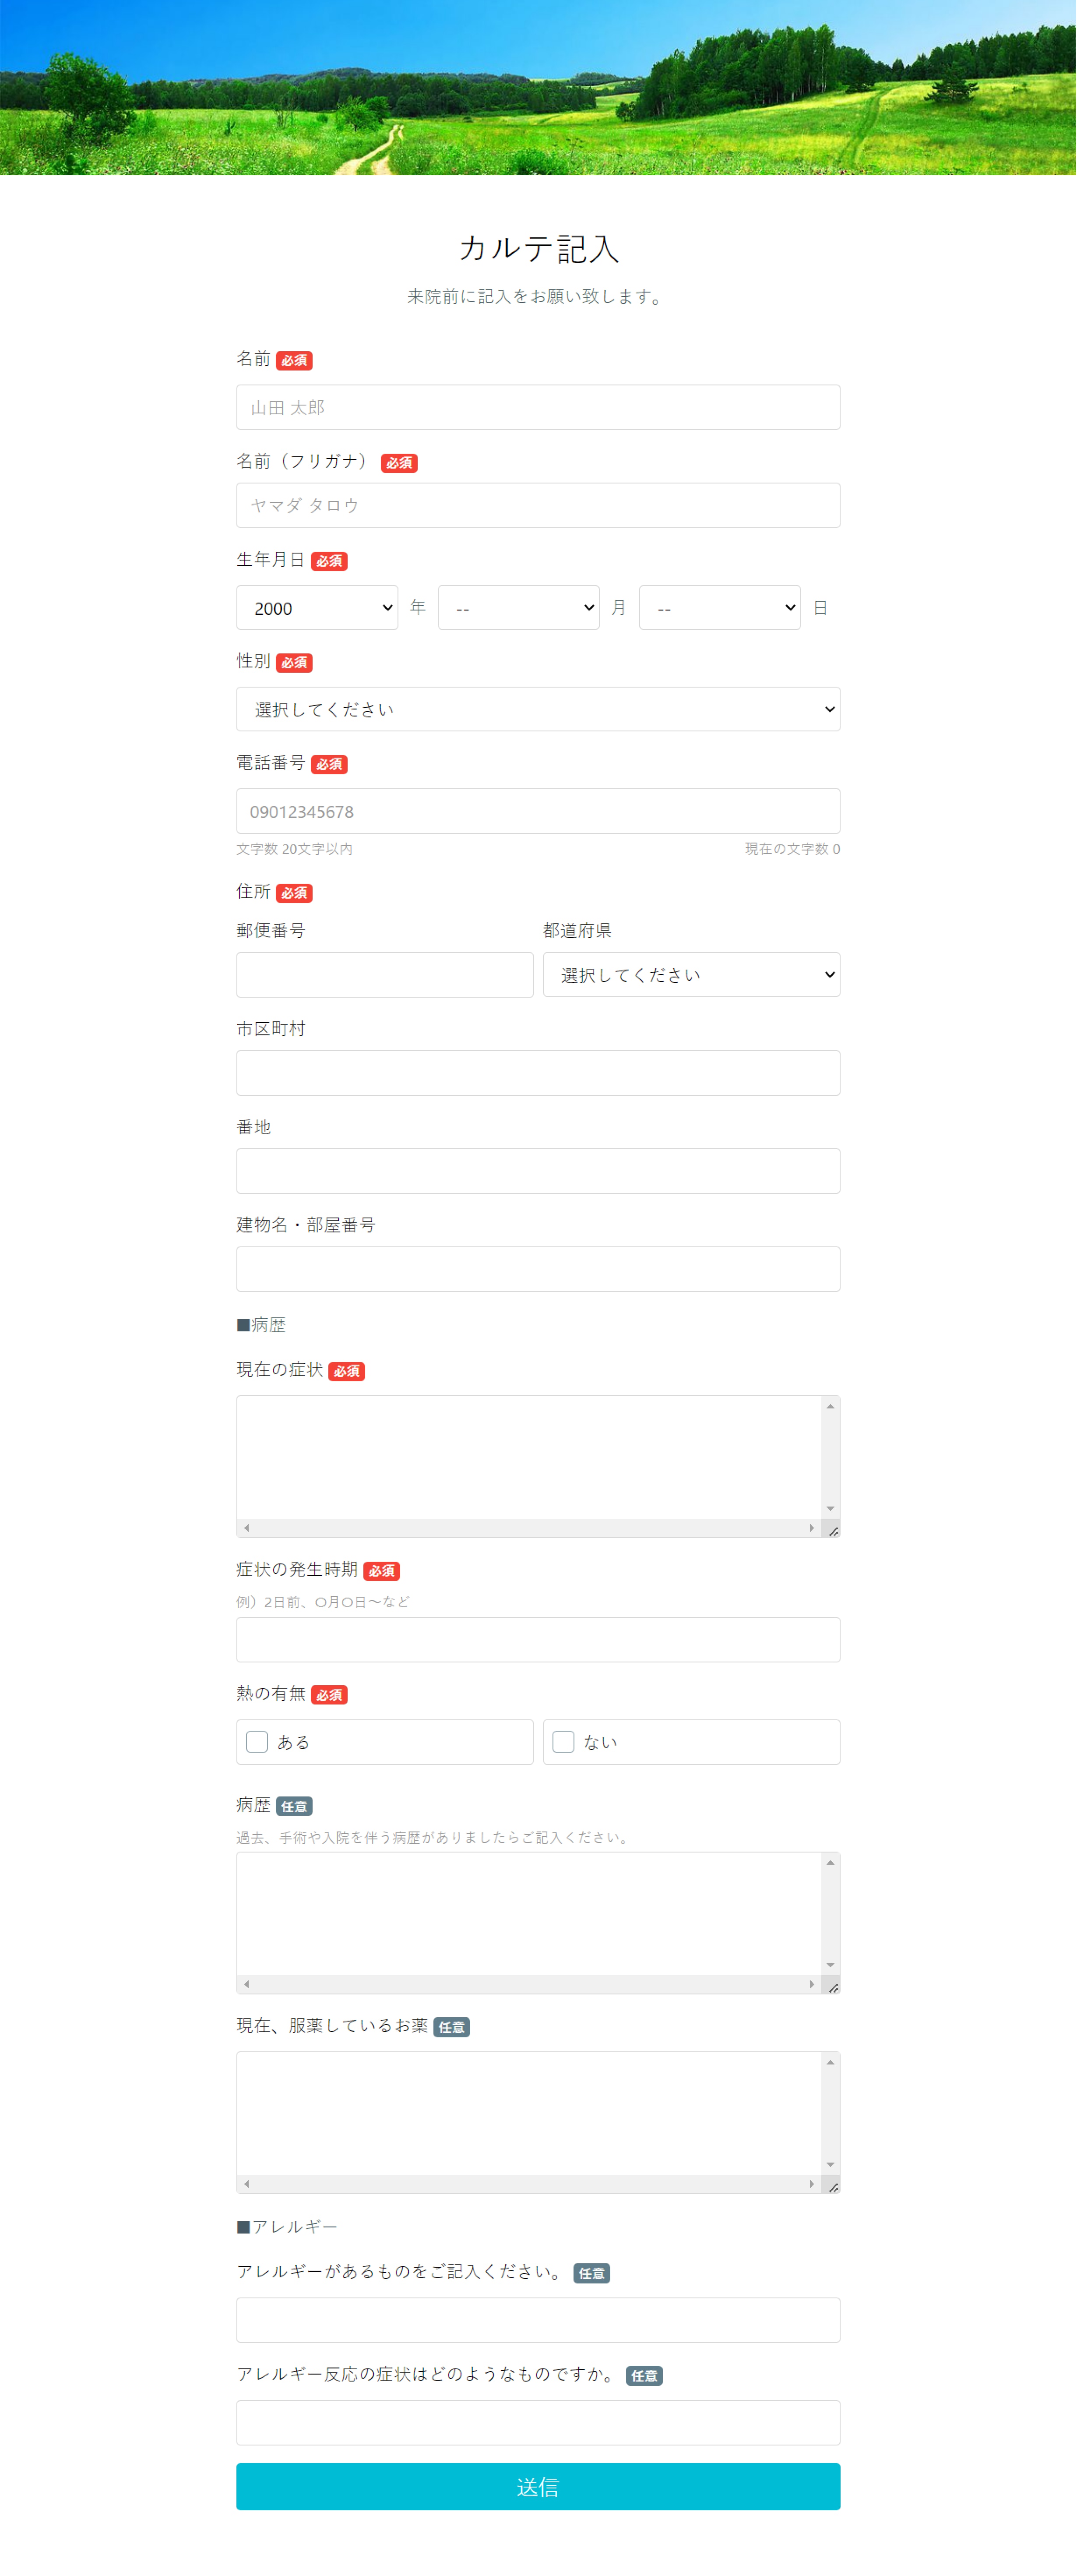Click the 名前（フリガナ） furigana input field

coord(538,505)
